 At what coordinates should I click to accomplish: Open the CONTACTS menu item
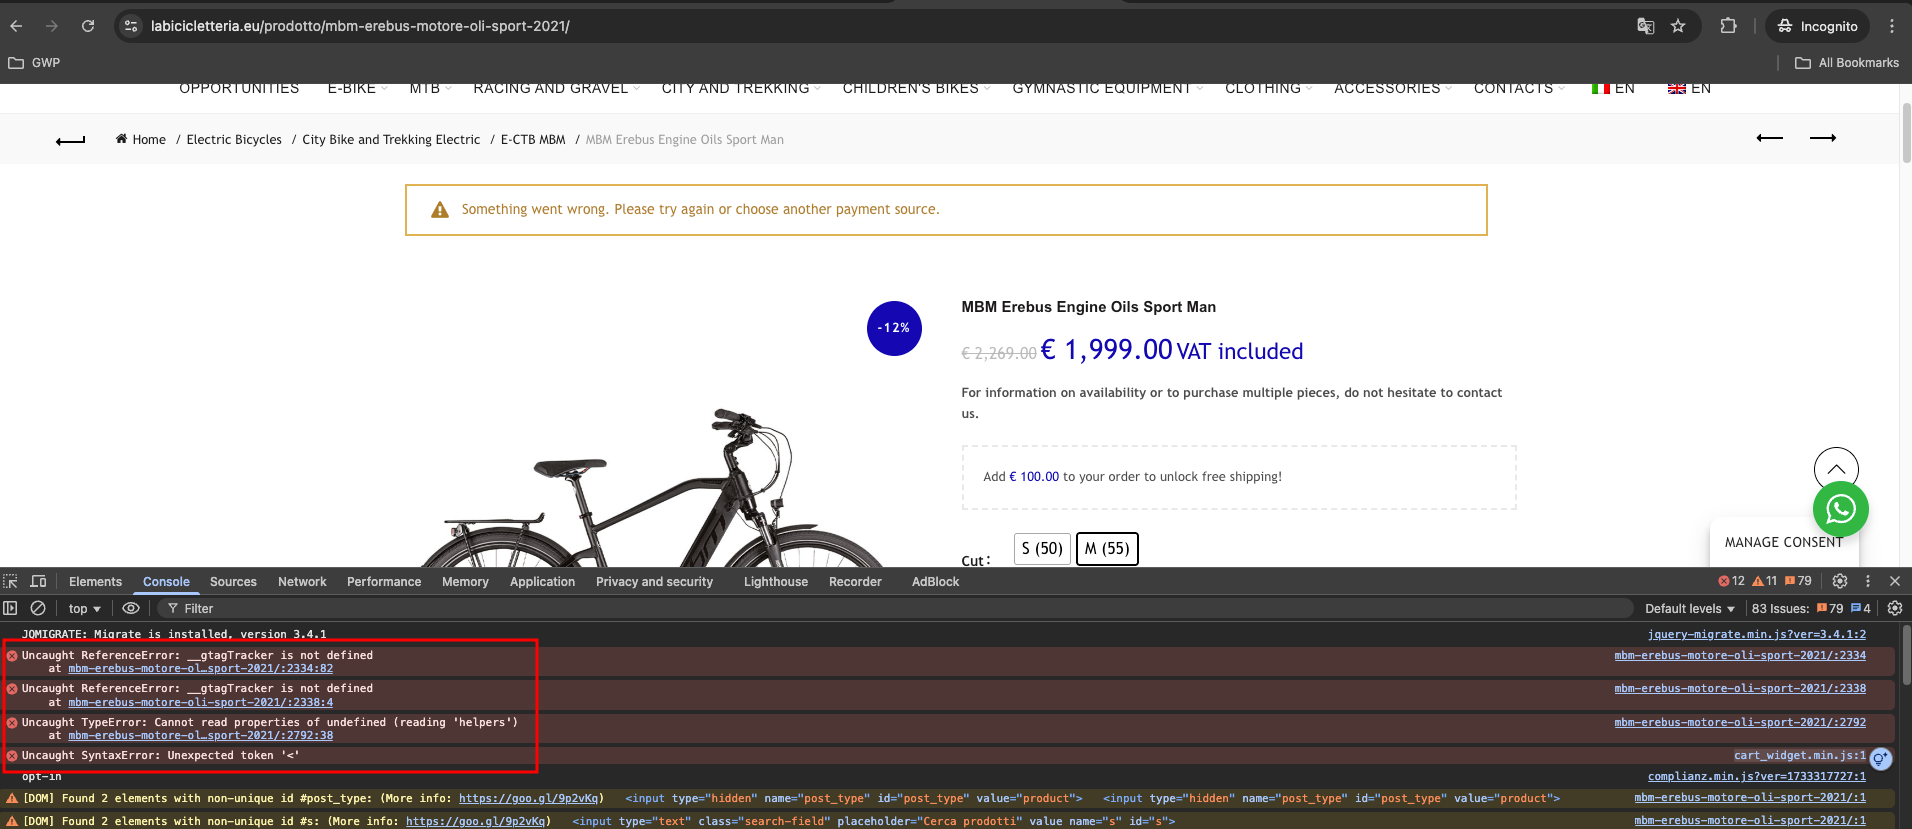pyautogui.click(x=1519, y=88)
